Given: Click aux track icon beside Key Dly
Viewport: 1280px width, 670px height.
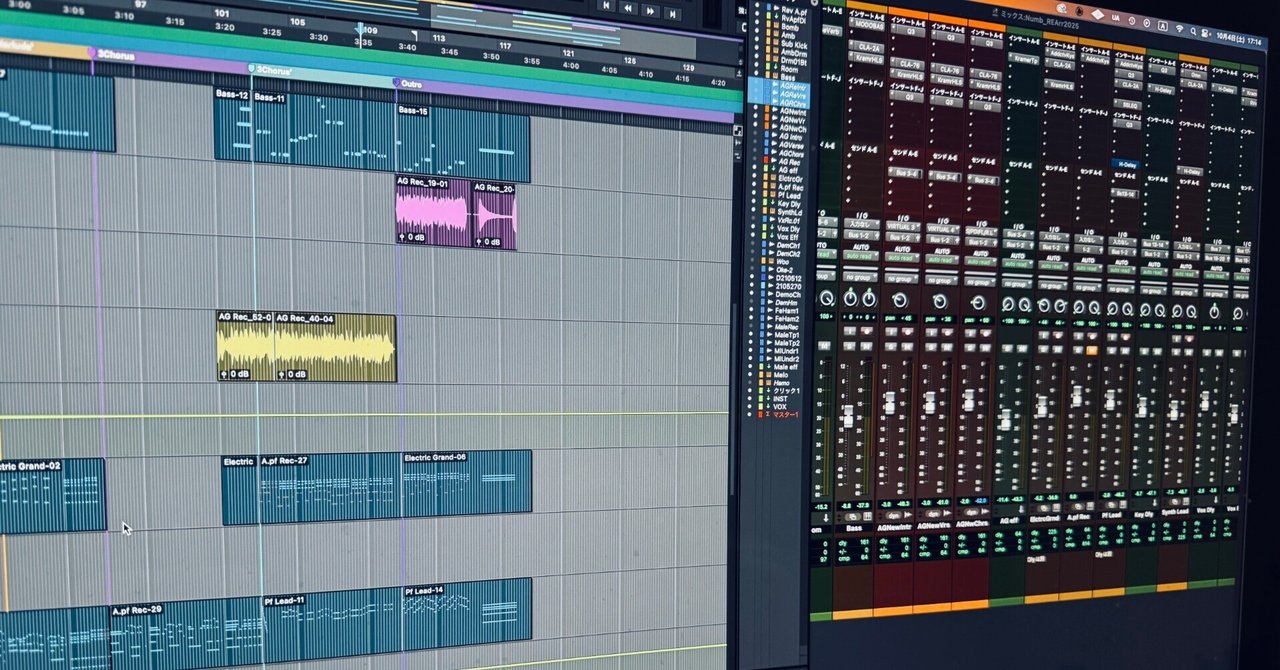Looking at the screenshot, I should pyautogui.click(x=773, y=203).
